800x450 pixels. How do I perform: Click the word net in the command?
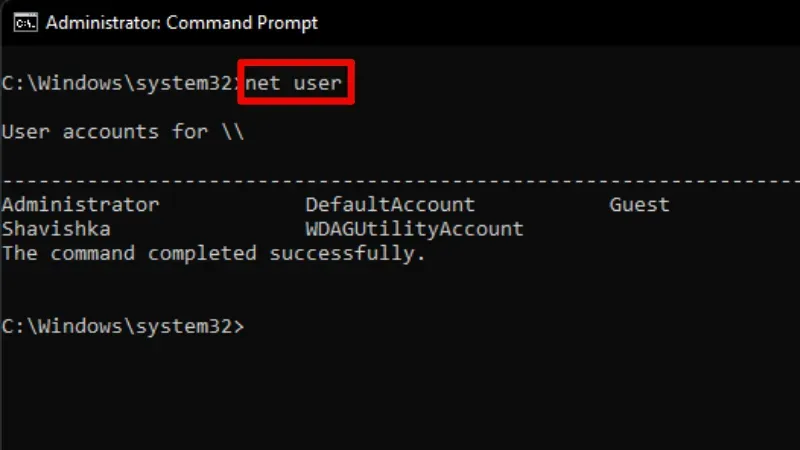tap(263, 83)
